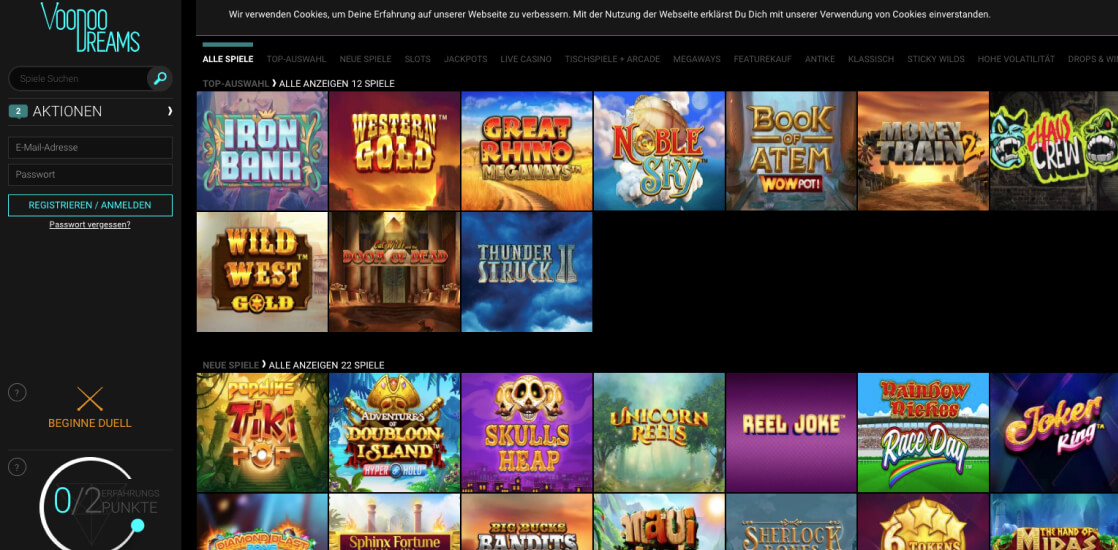Click the Top-Auswahl section heading
Screen dimensions: 1118x550
235,83
